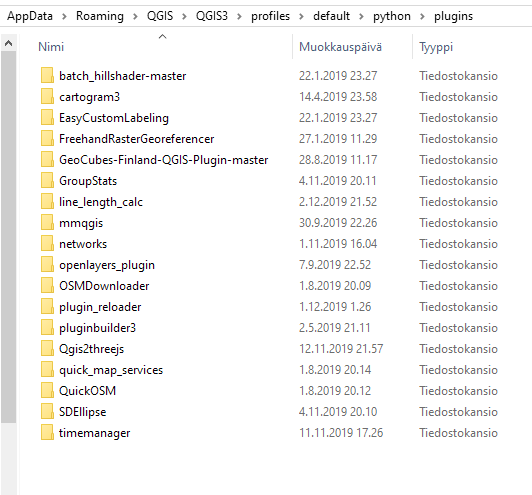
Task: Click the OSMDownloader folder icon
Action: 47,286
